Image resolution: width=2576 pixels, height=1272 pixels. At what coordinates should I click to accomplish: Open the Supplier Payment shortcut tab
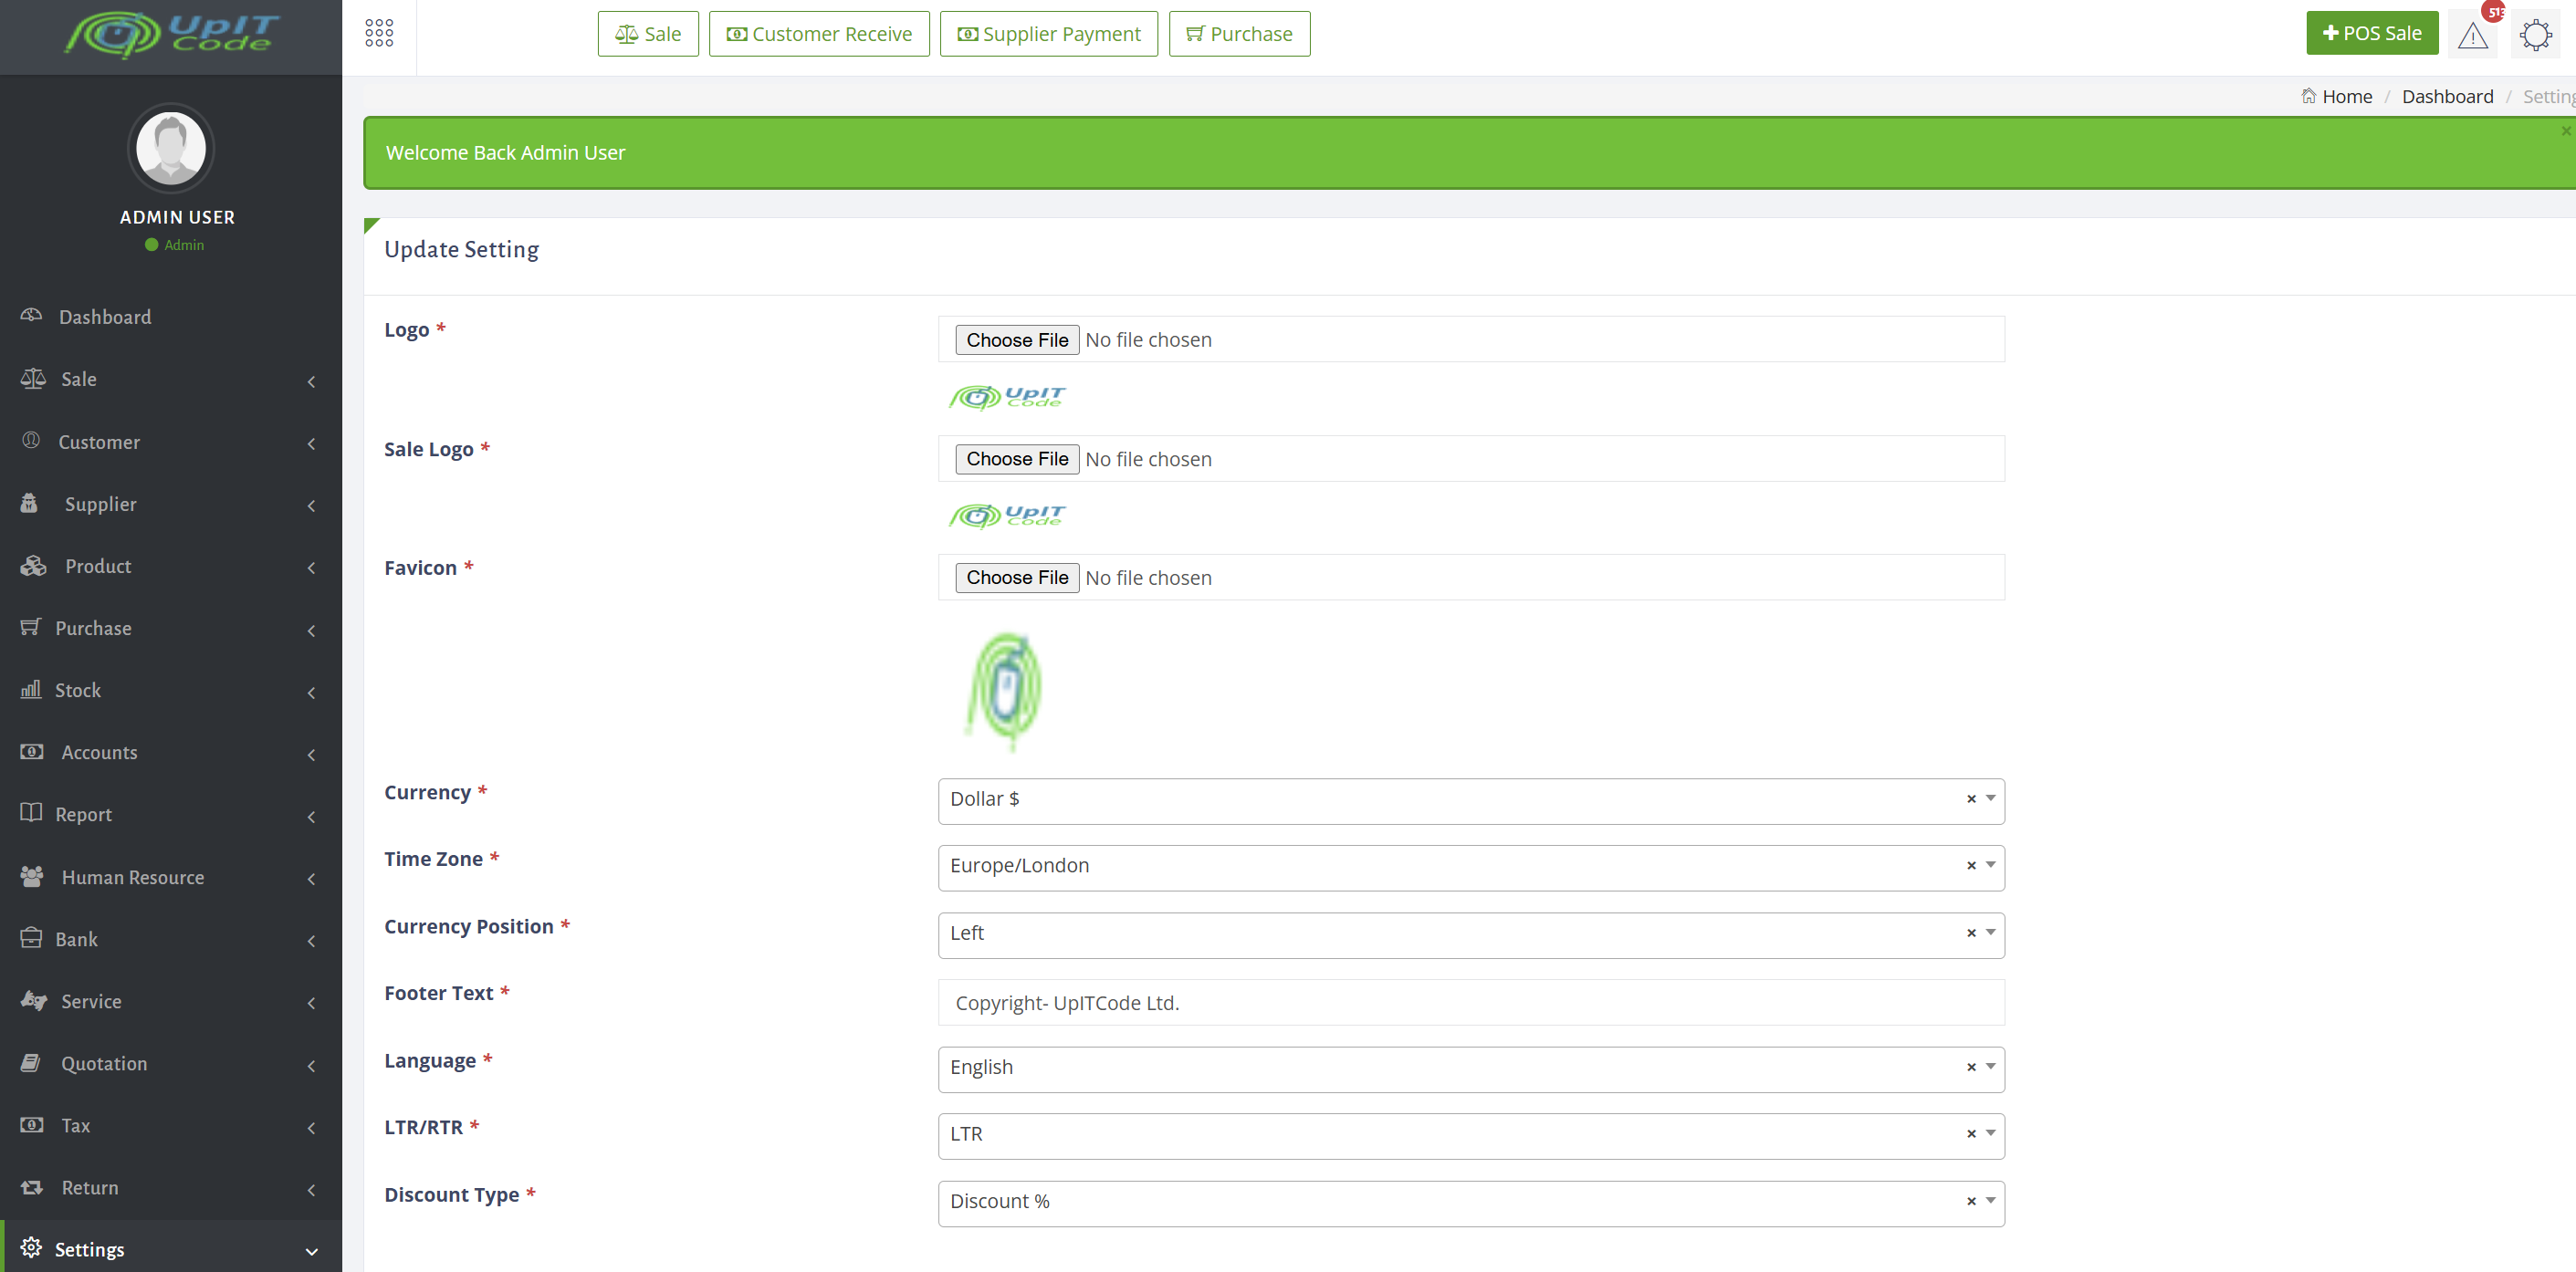[1048, 34]
